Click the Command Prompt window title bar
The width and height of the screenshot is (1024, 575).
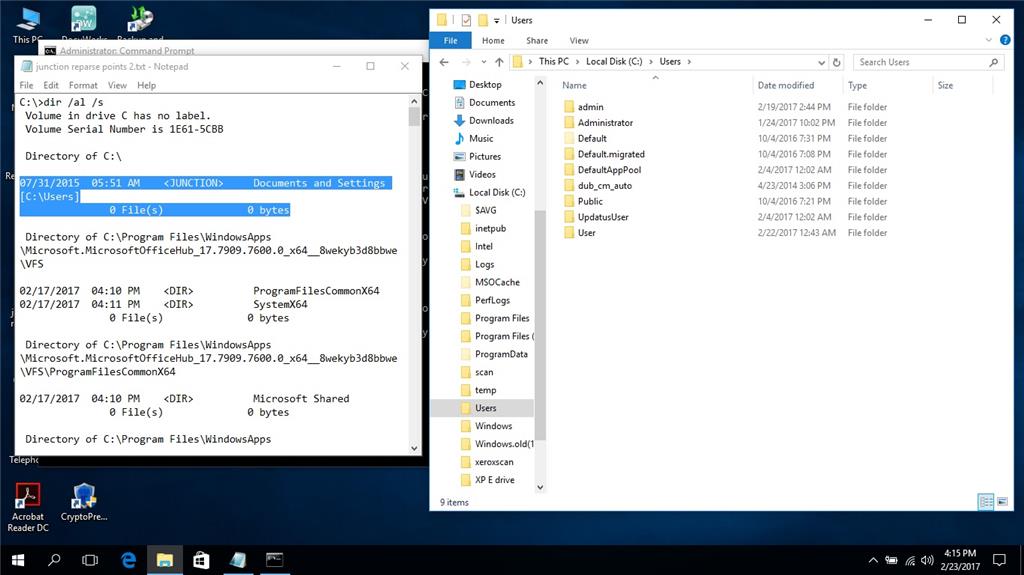235,50
